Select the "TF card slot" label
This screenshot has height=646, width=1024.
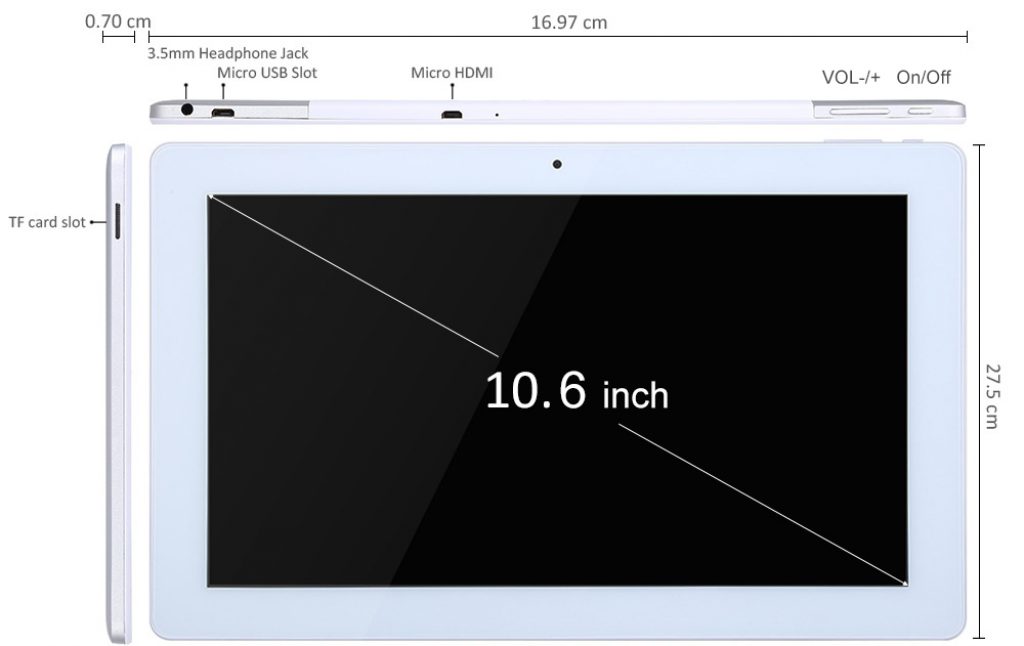coord(46,222)
